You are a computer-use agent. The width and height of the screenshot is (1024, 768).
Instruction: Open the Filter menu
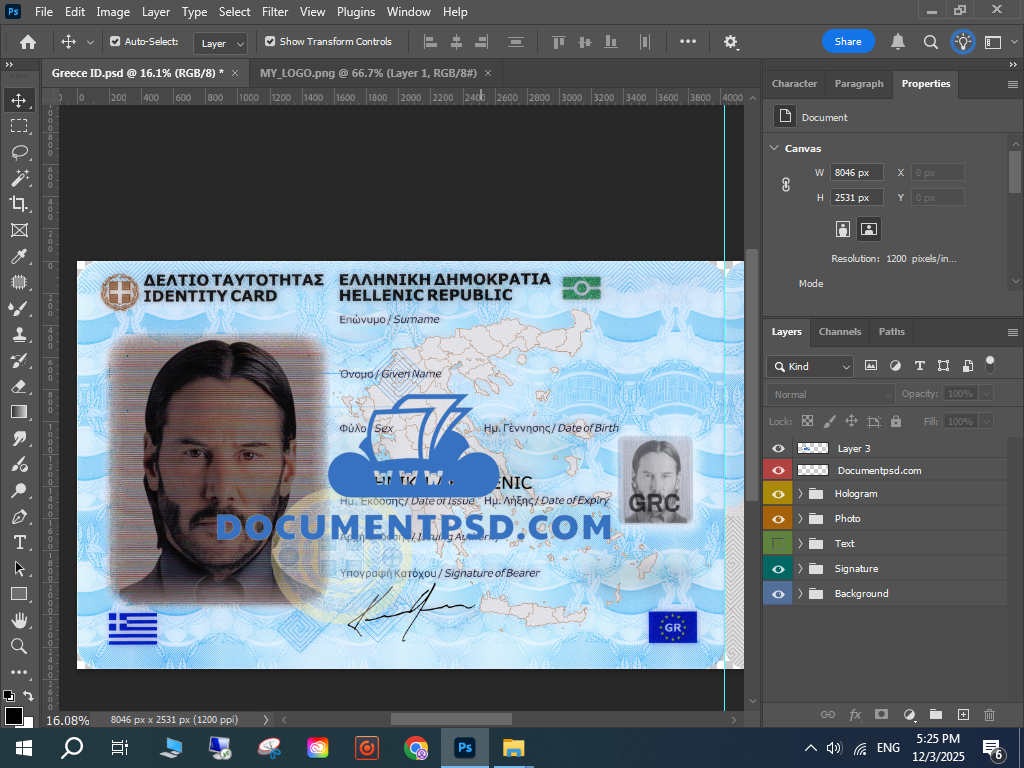coord(275,12)
